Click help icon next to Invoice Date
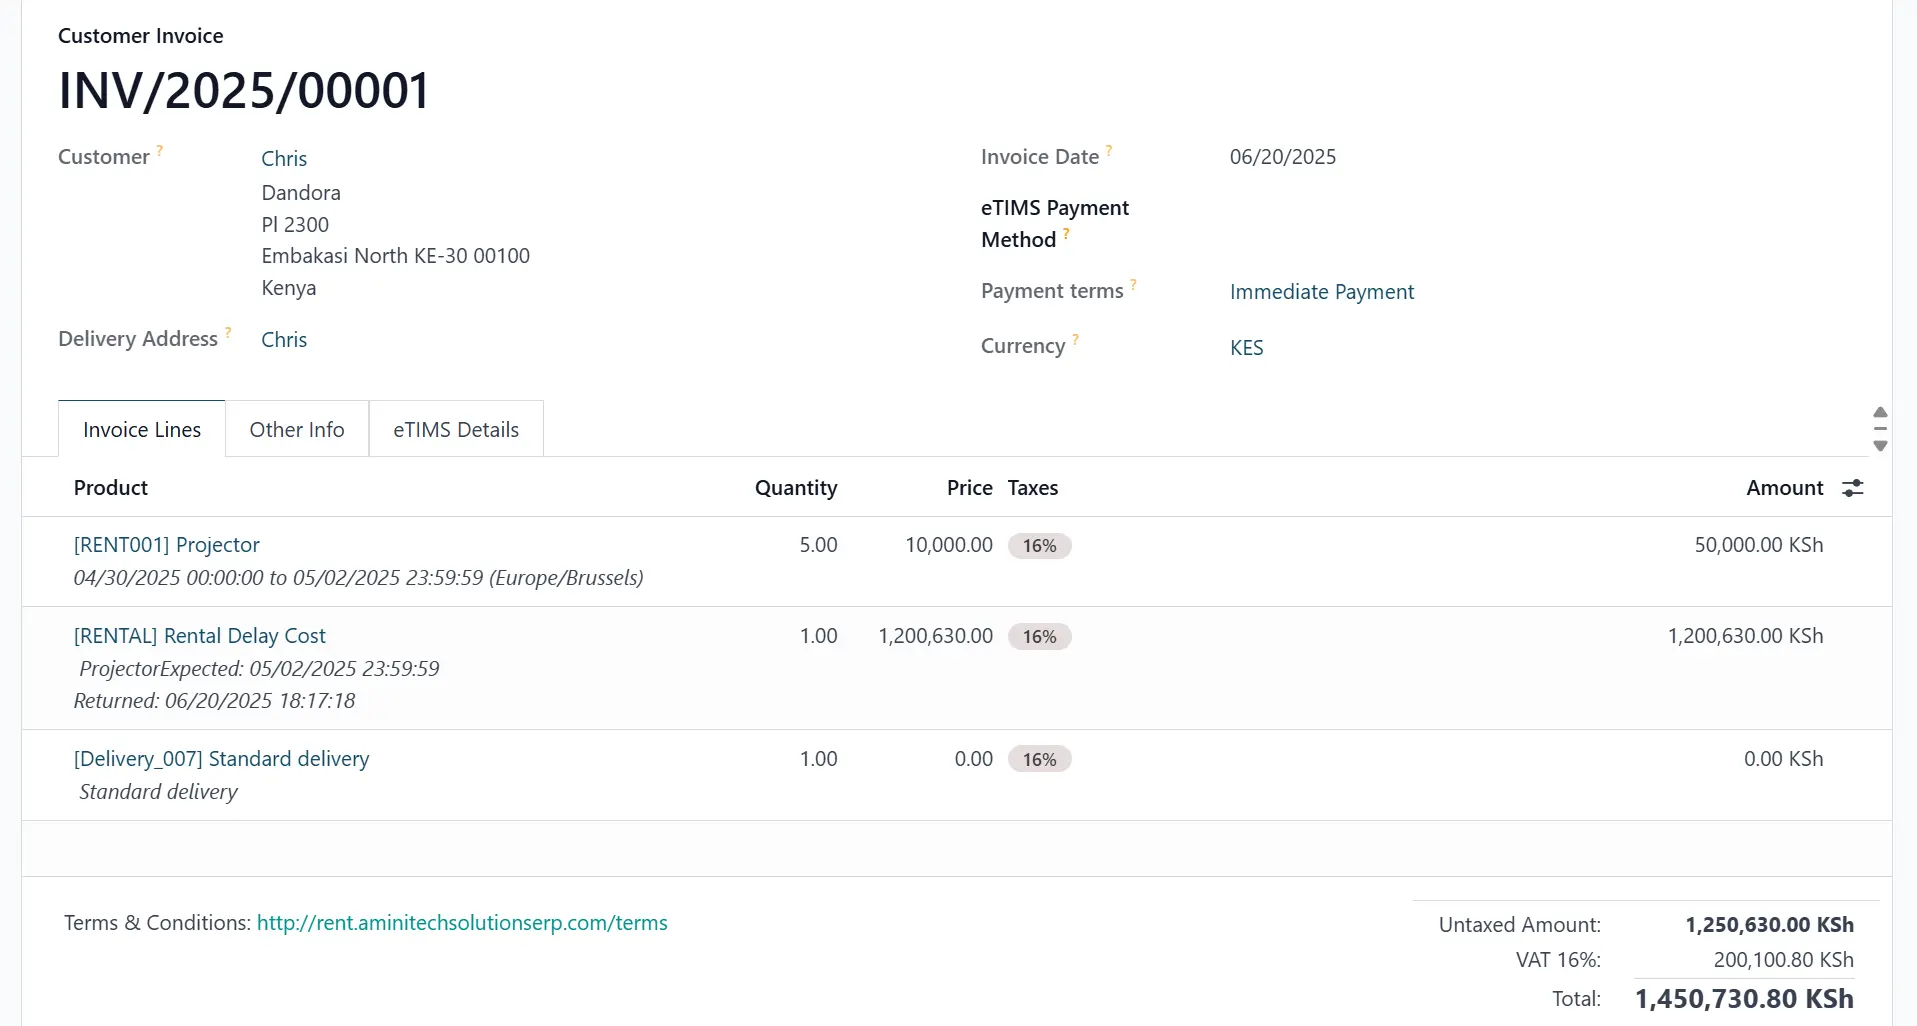This screenshot has height=1026, width=1917. [x=1109, y=151]
